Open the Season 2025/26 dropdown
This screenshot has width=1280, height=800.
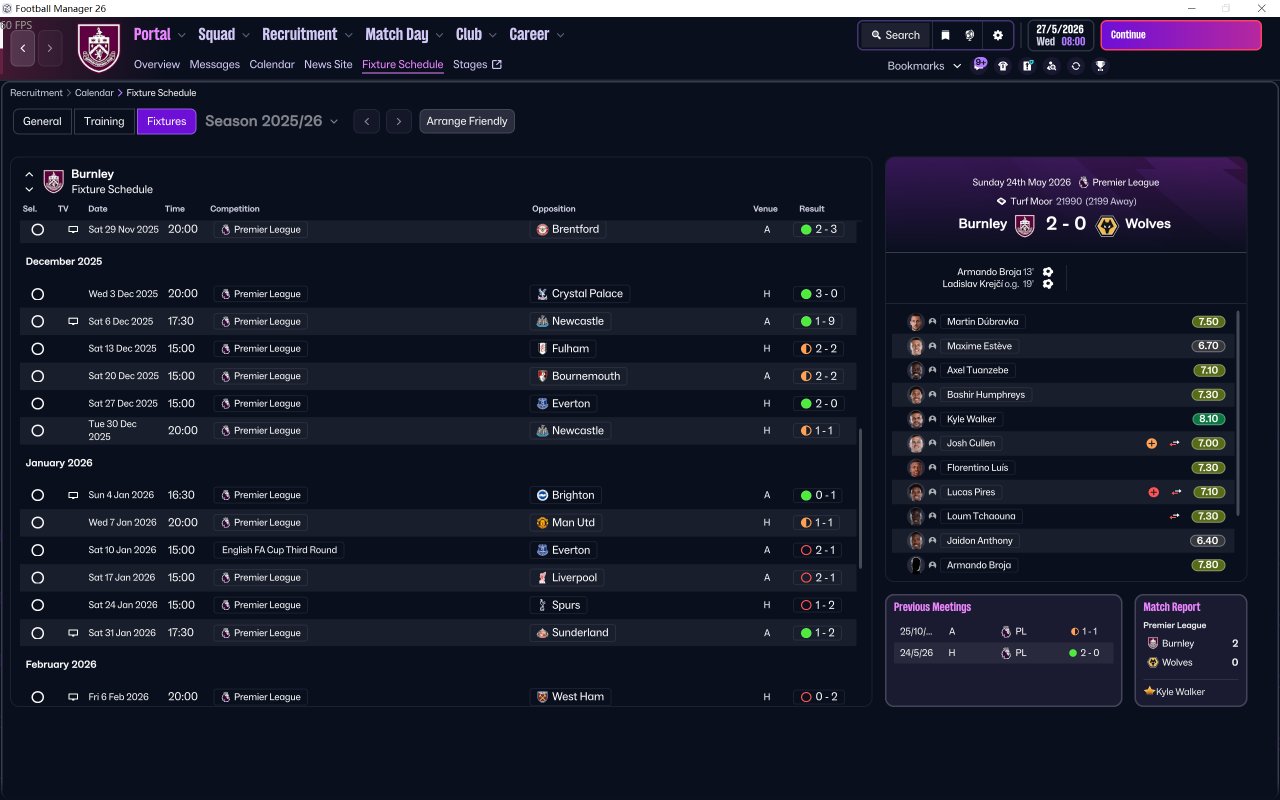(x=272, y=121)
